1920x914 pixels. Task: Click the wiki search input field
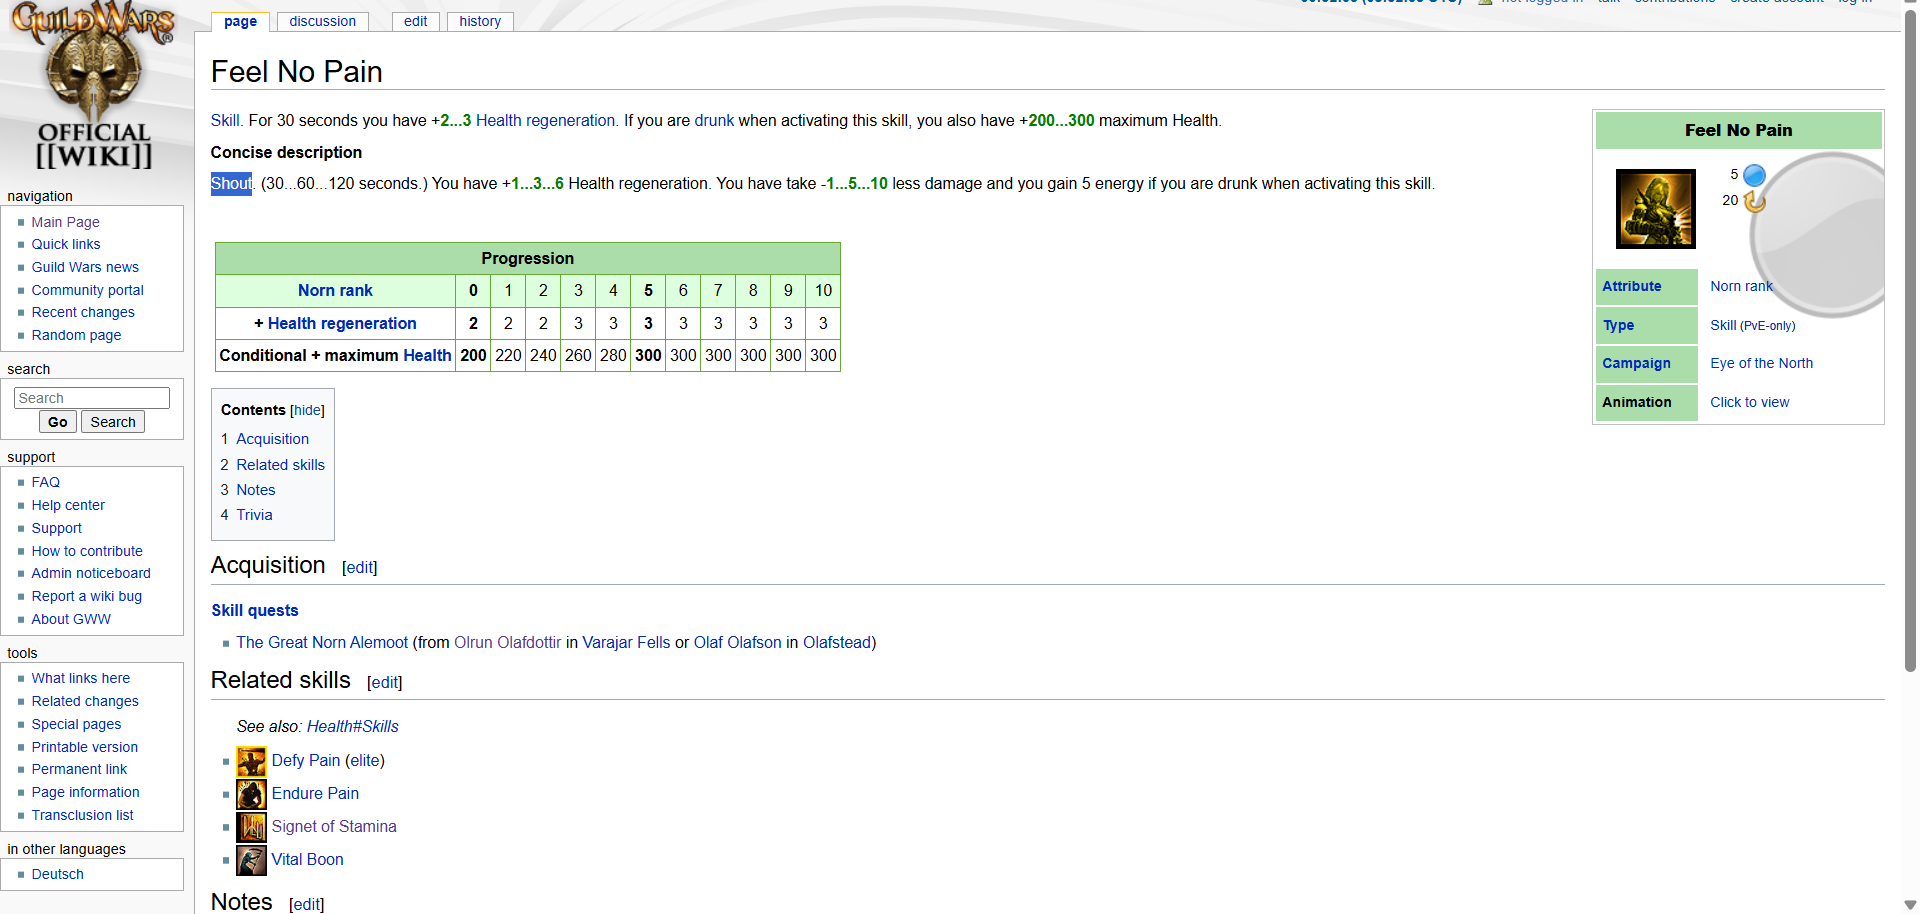pyautogui.click(x=92, y=398)
